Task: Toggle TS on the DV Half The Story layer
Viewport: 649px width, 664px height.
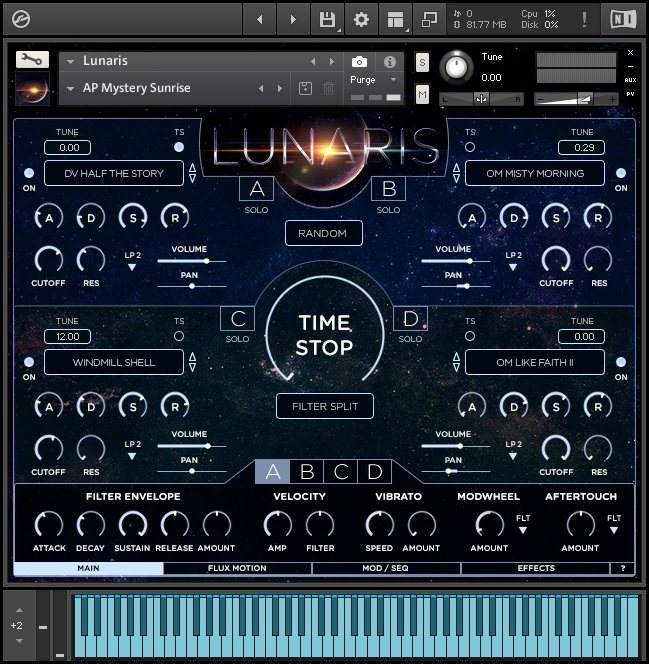Action: [x=179, y=147]
